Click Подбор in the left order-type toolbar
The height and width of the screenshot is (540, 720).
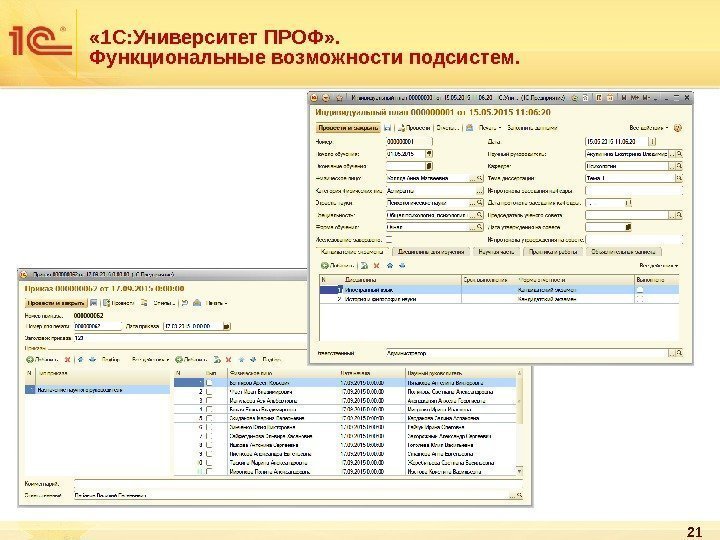pyautogui.click(x=110, y=360)
